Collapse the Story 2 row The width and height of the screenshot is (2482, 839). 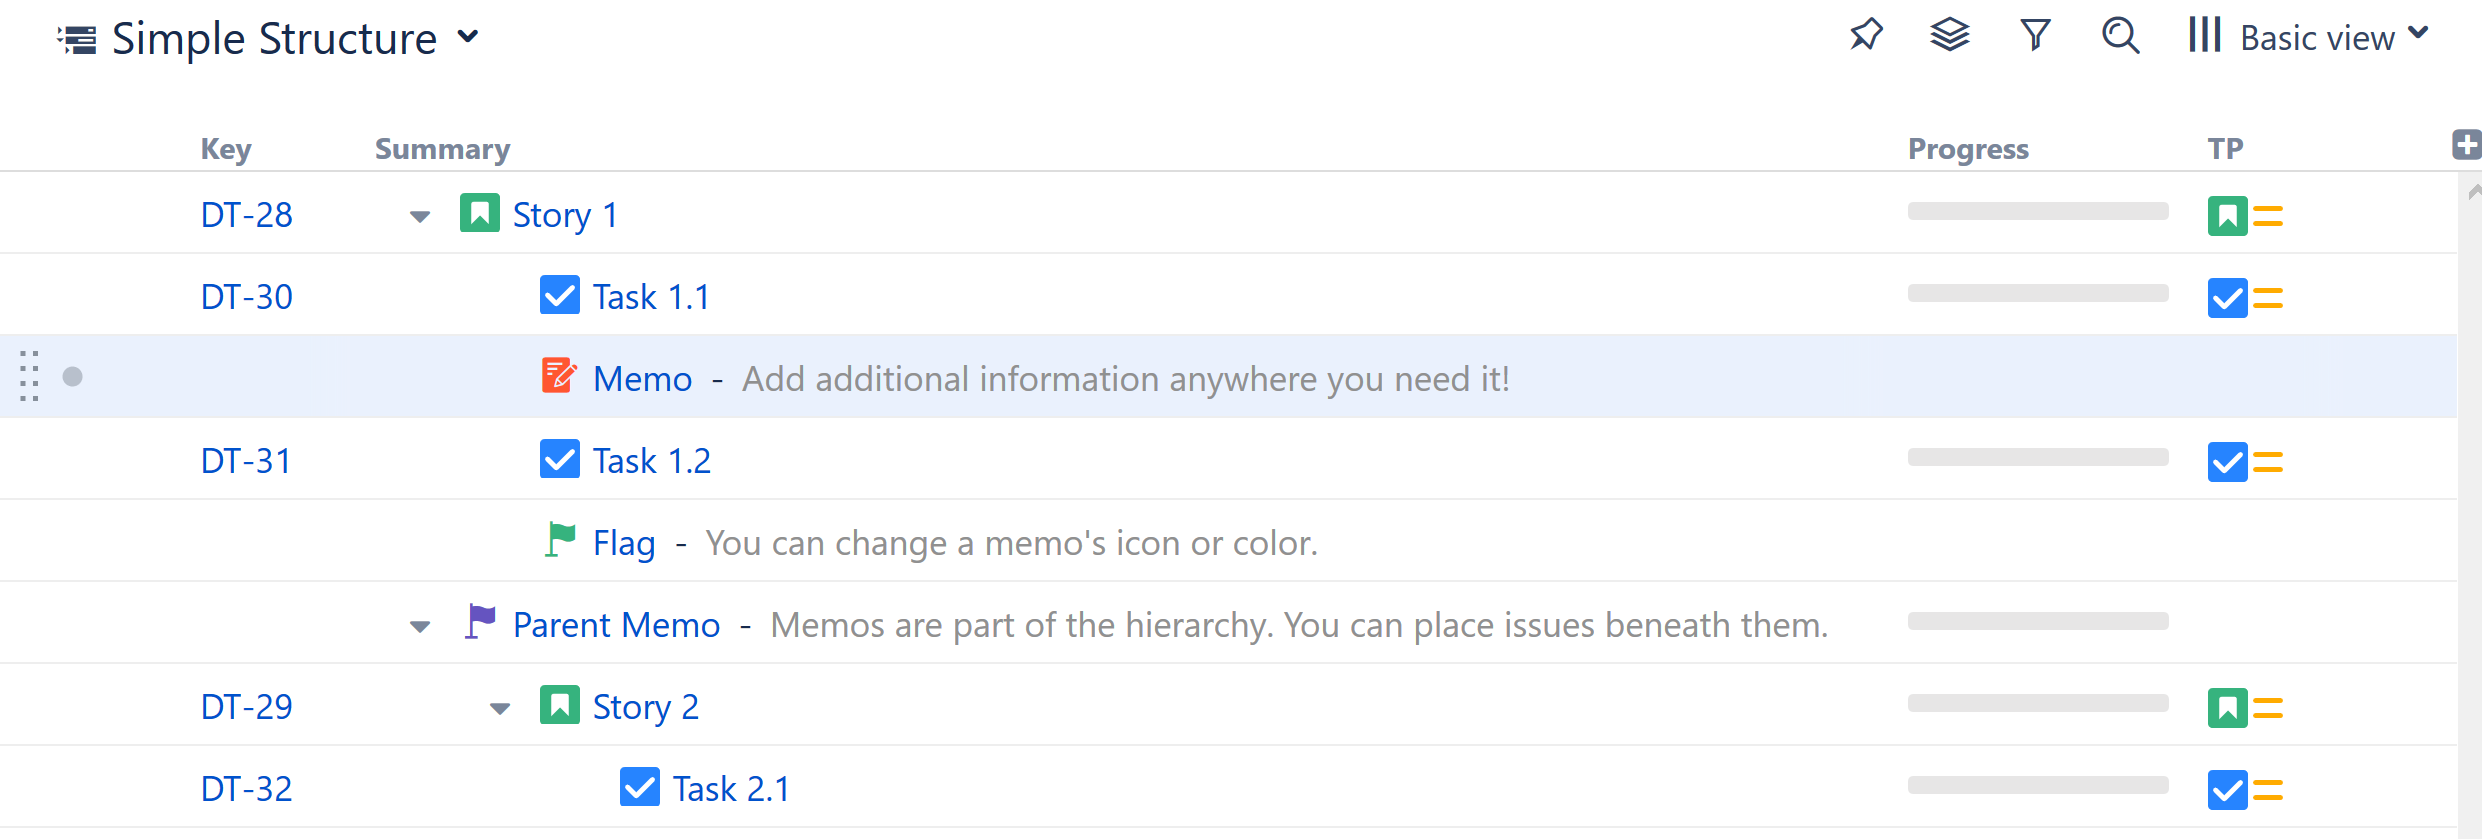tap(500, 708)
